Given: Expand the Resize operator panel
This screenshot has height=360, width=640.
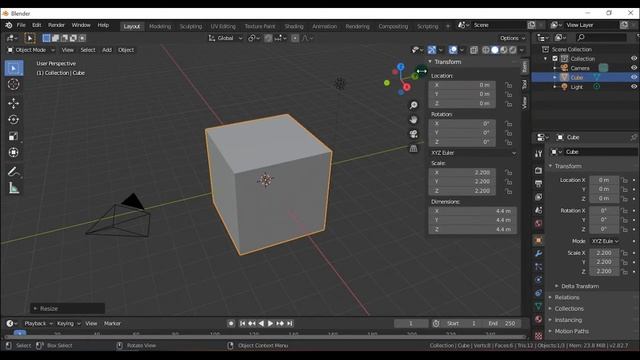Looking at the screenshot, I should click(x=67, y=309).
